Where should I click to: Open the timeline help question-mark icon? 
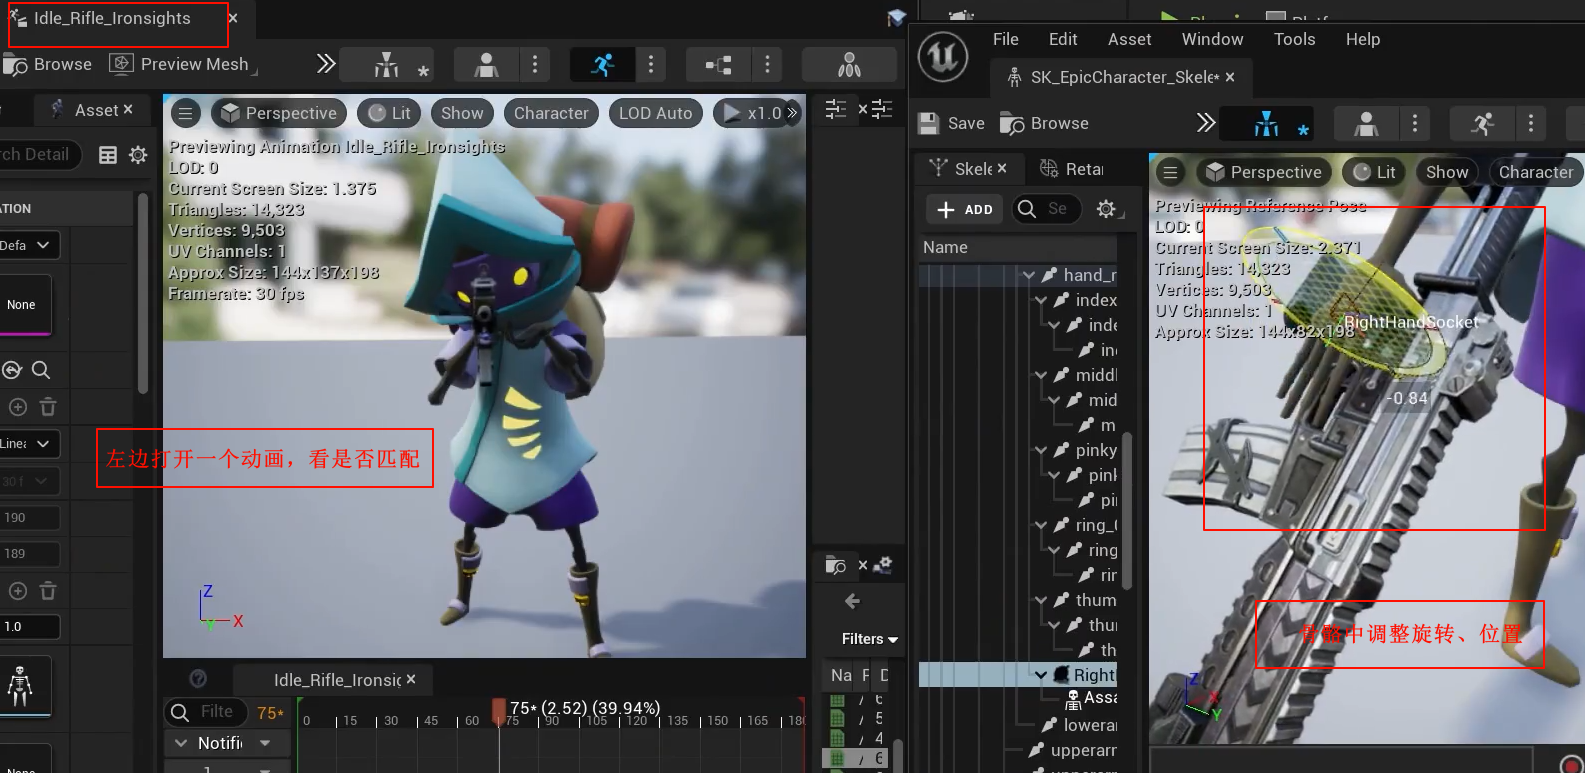[198, 678]
